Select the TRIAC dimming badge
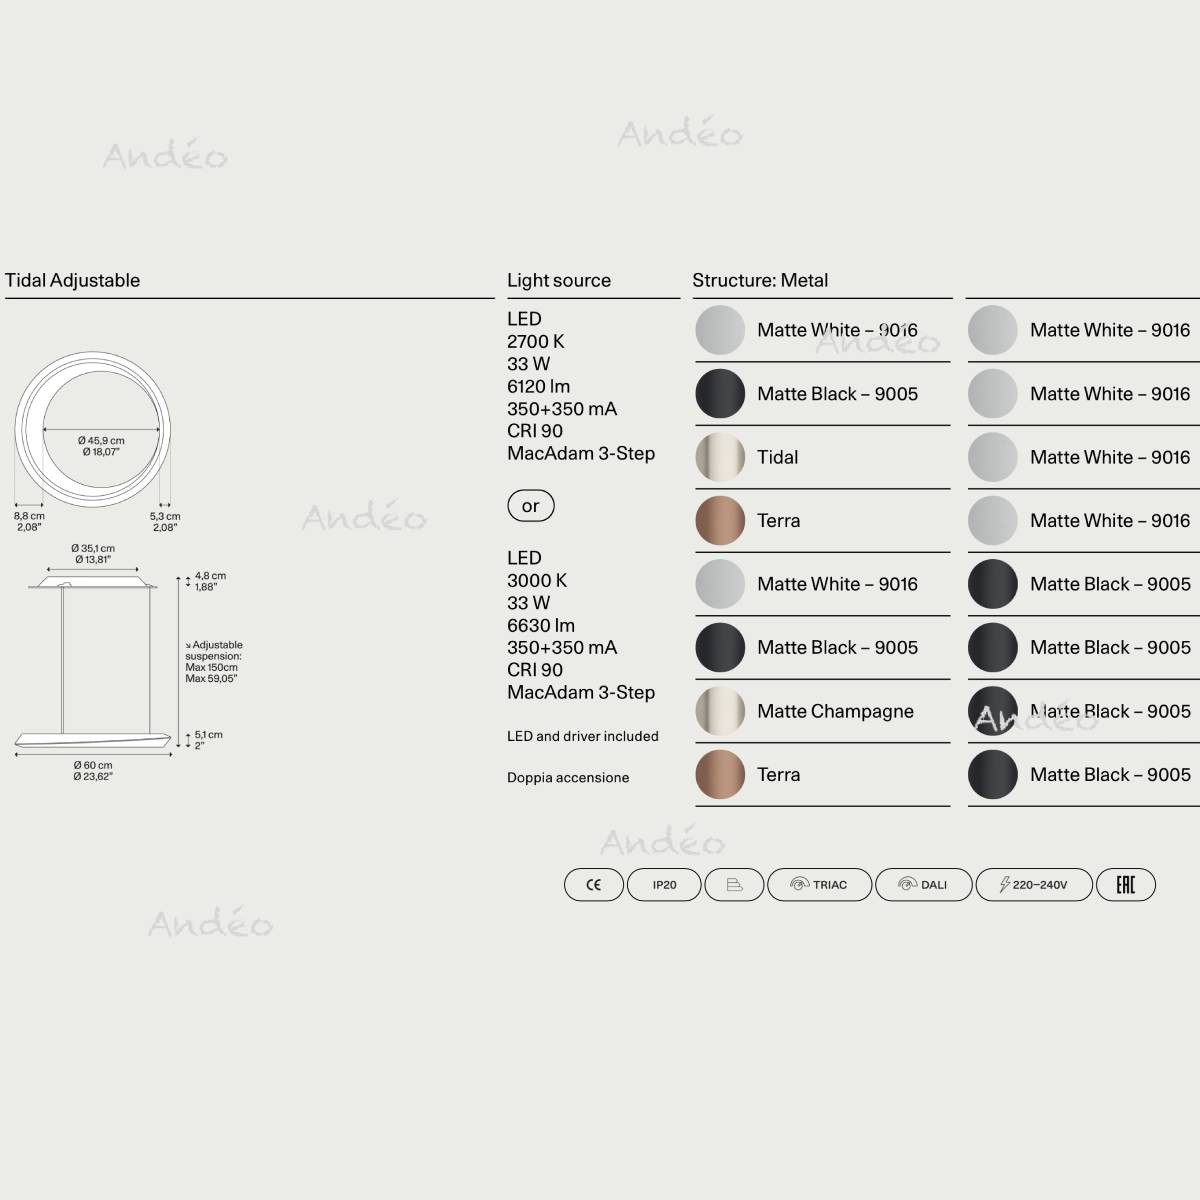1200x1200 pixels. (820, 885)
